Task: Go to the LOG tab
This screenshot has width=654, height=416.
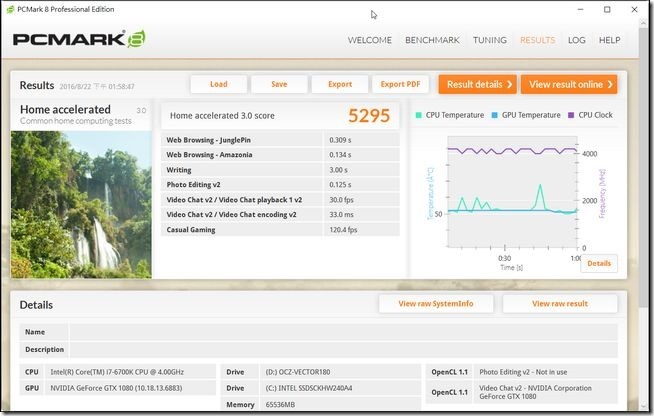Action: click(x=576, y=40)
